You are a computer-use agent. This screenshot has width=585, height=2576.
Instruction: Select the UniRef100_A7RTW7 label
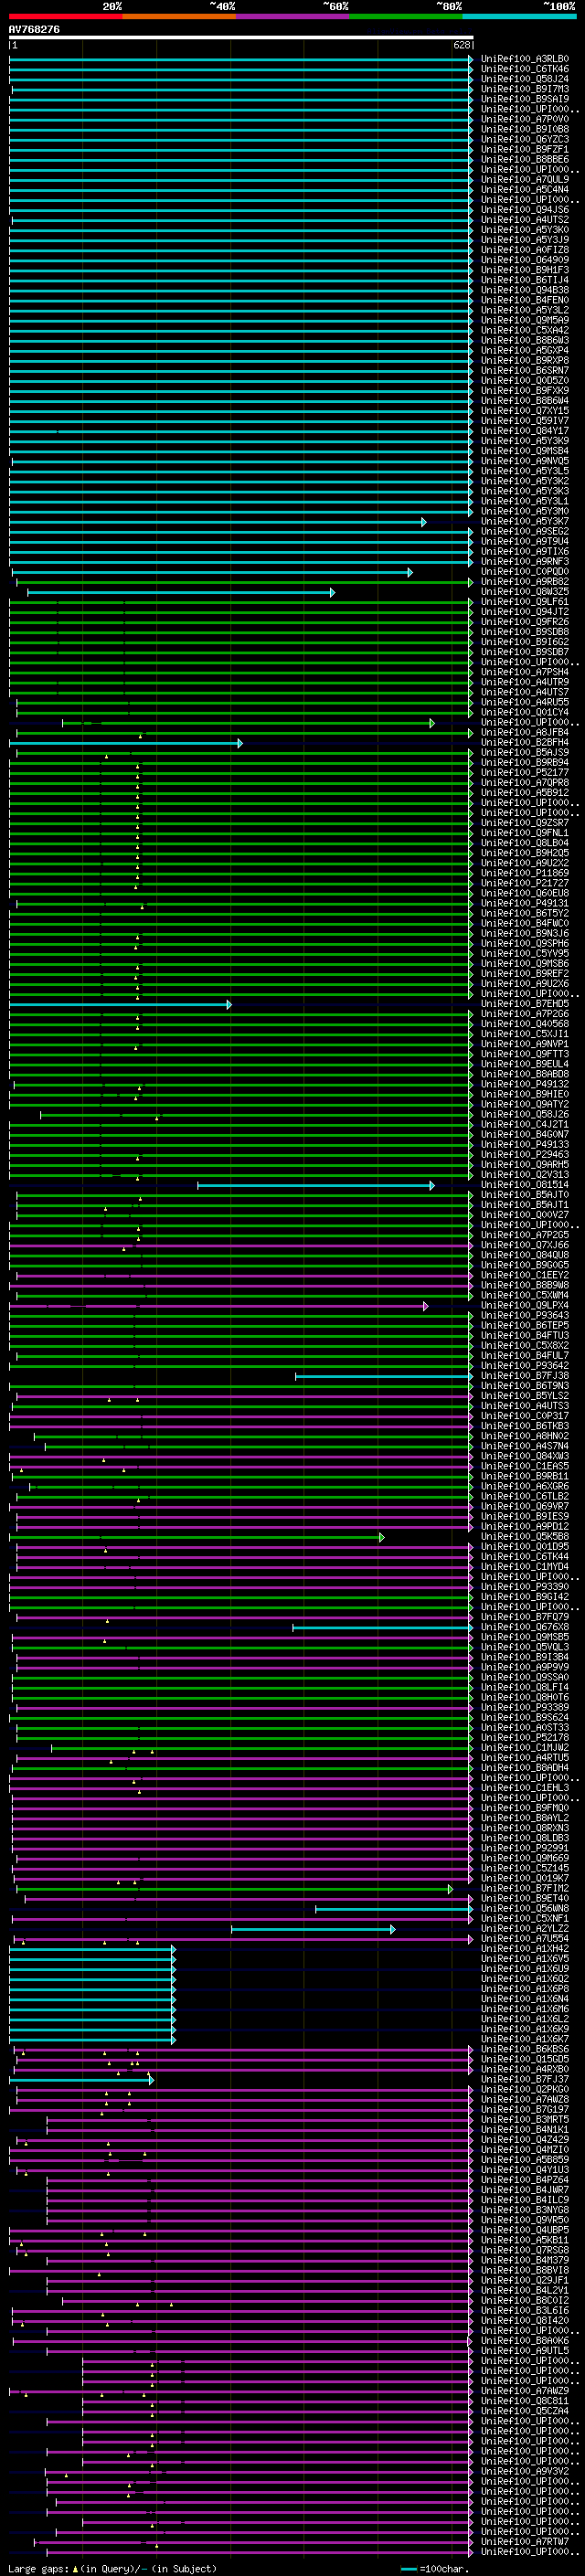524,2542
